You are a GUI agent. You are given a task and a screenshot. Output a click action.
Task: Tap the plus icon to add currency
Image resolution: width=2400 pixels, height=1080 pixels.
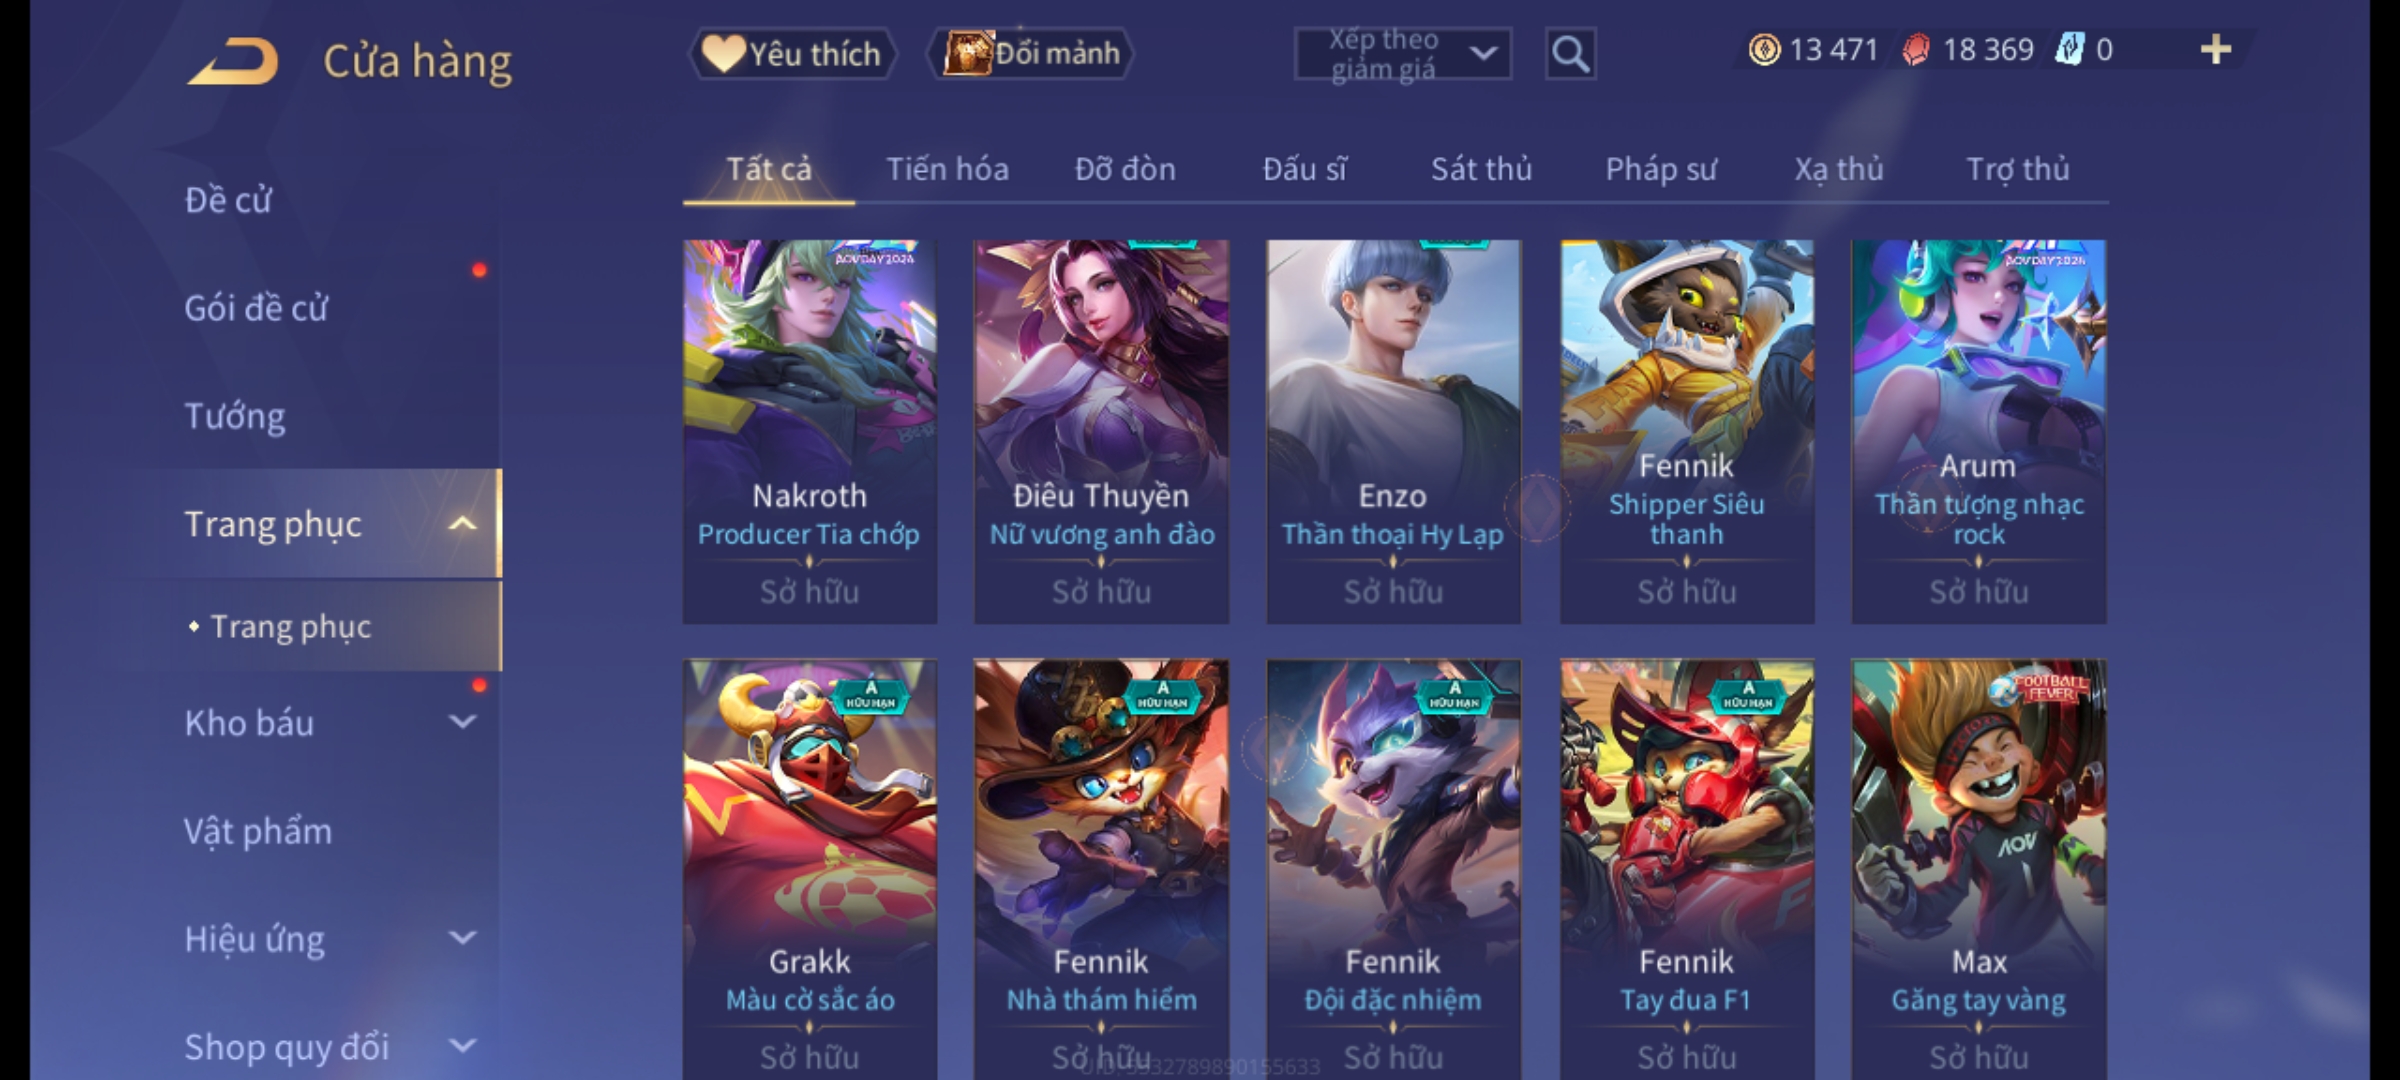pyautogui.click(x=2216, y=50)
